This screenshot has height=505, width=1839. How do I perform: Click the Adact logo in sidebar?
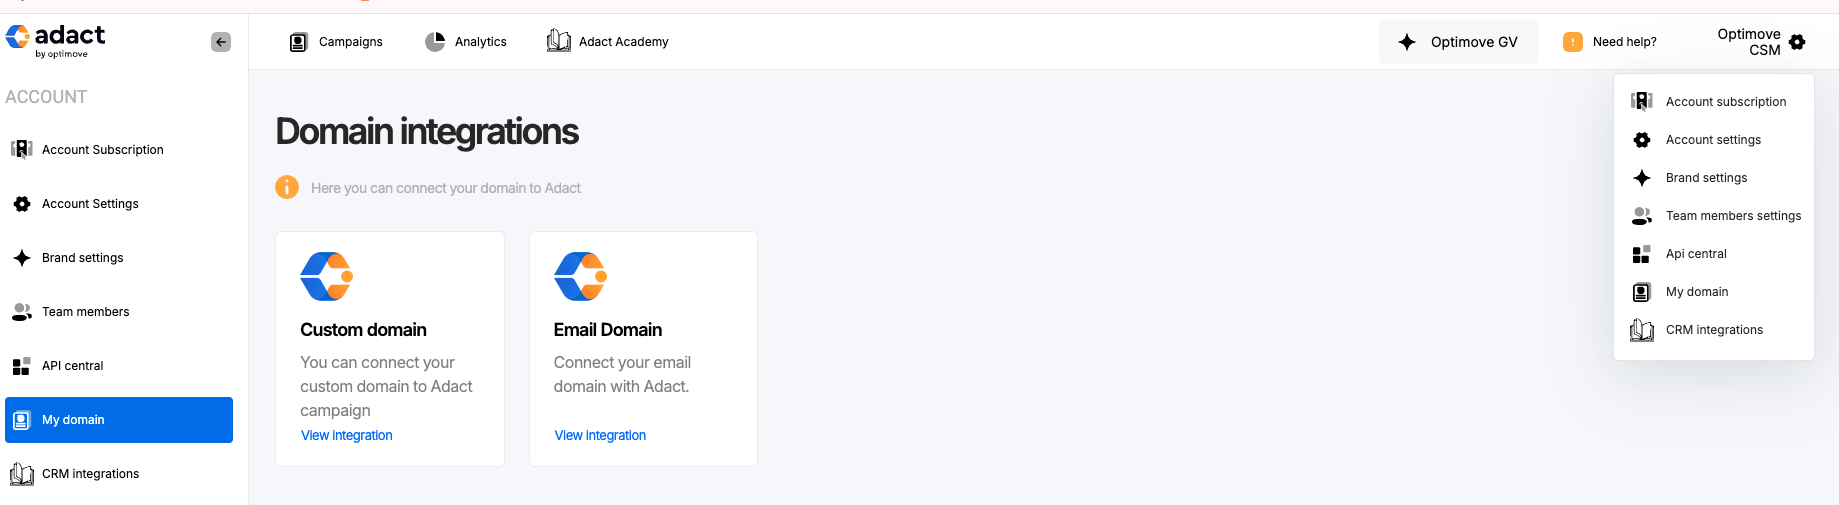(x=55, y=40)
